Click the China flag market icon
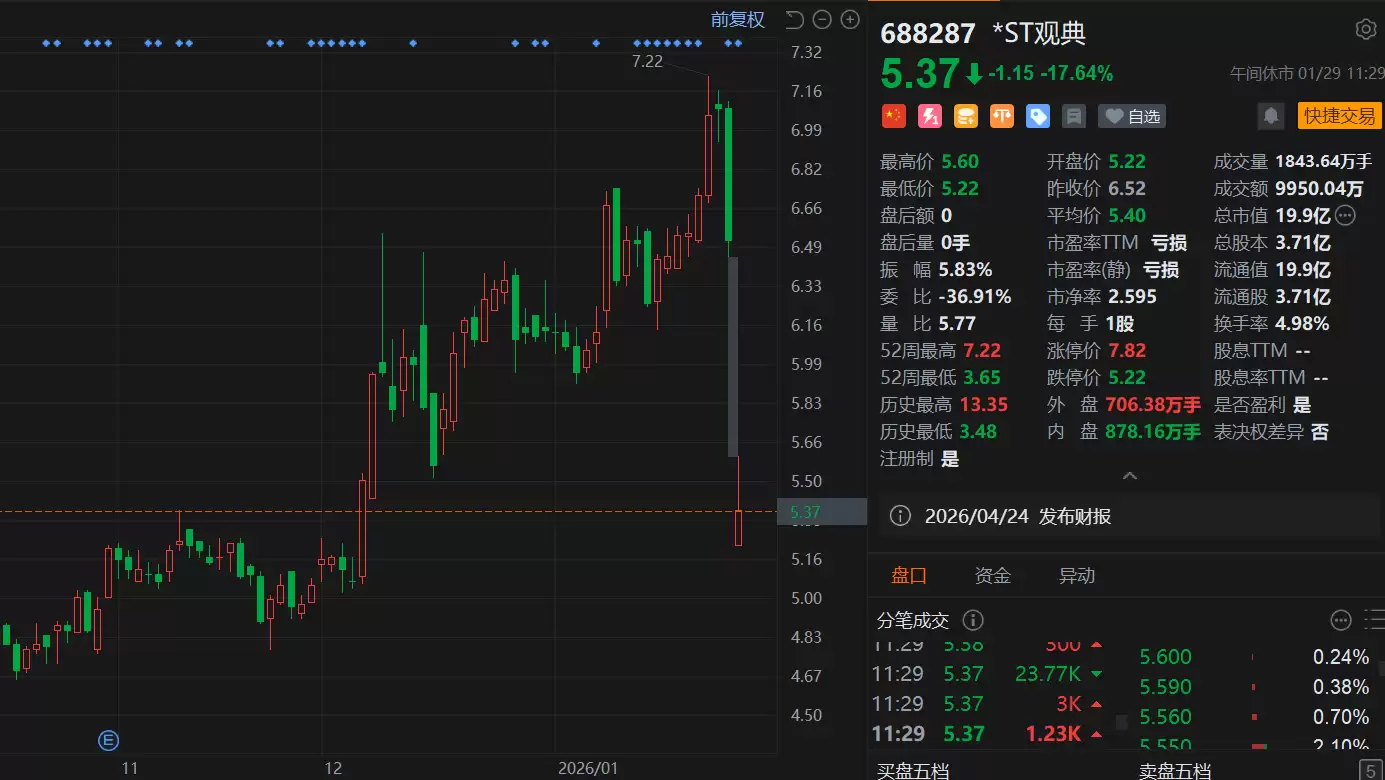 click(x=893, y=116)
